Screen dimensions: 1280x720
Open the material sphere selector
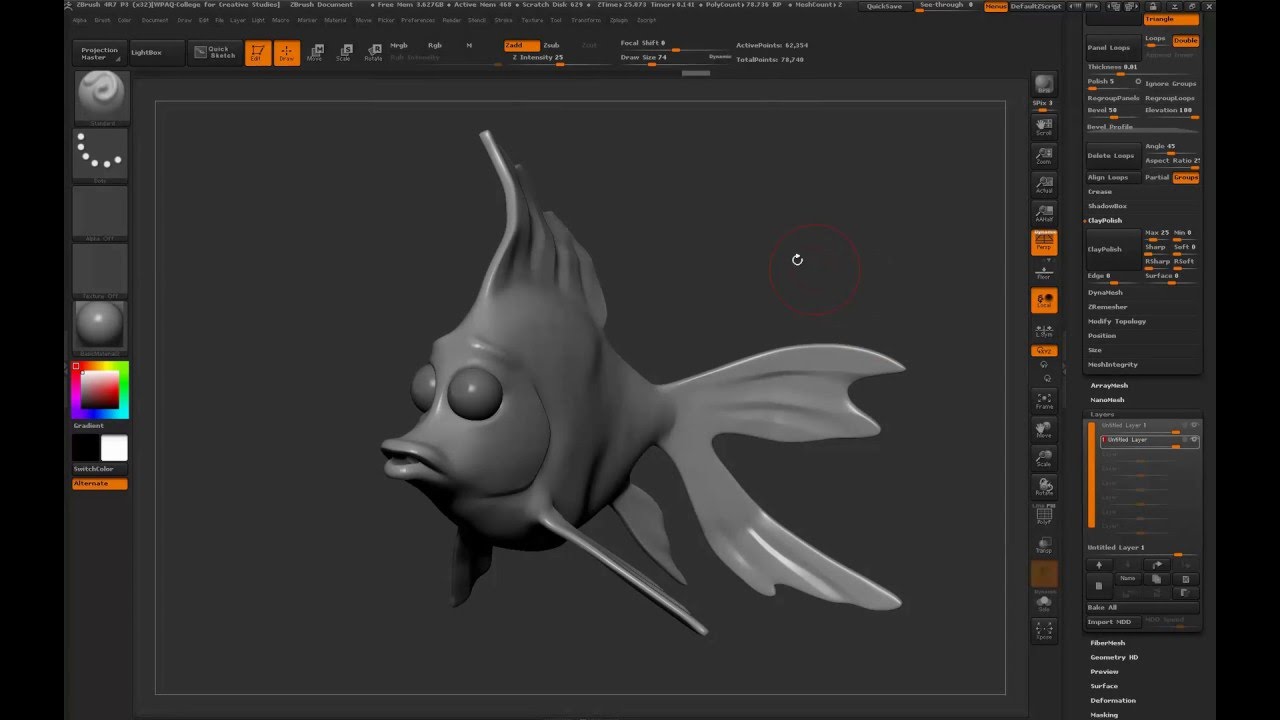point(101,327)
